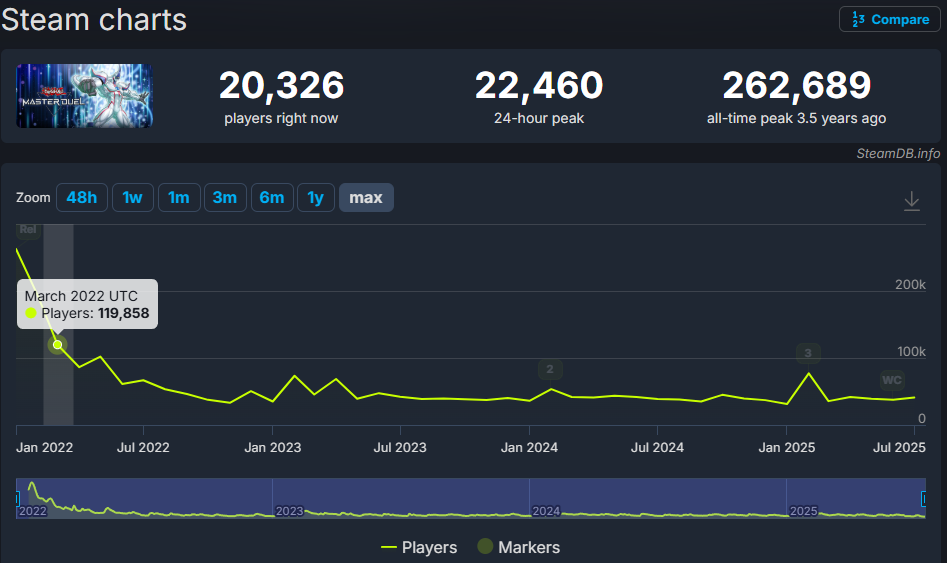The height and width of the screenshot is (563, 947).
Task: Click the Steam charts heading
Action: [x=94, y=20]
